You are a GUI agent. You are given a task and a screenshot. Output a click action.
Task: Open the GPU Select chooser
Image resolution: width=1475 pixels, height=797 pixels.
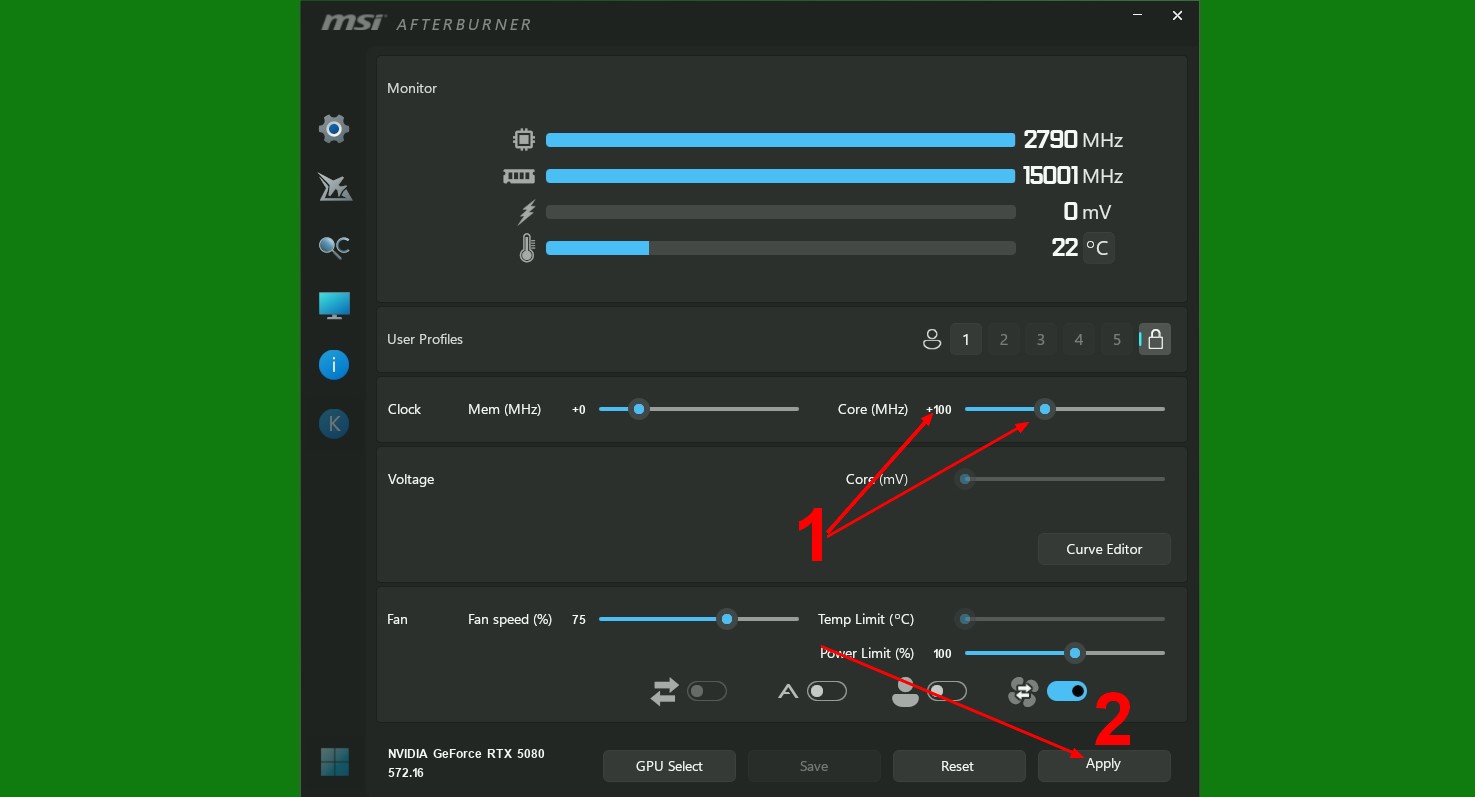[669, 766]
